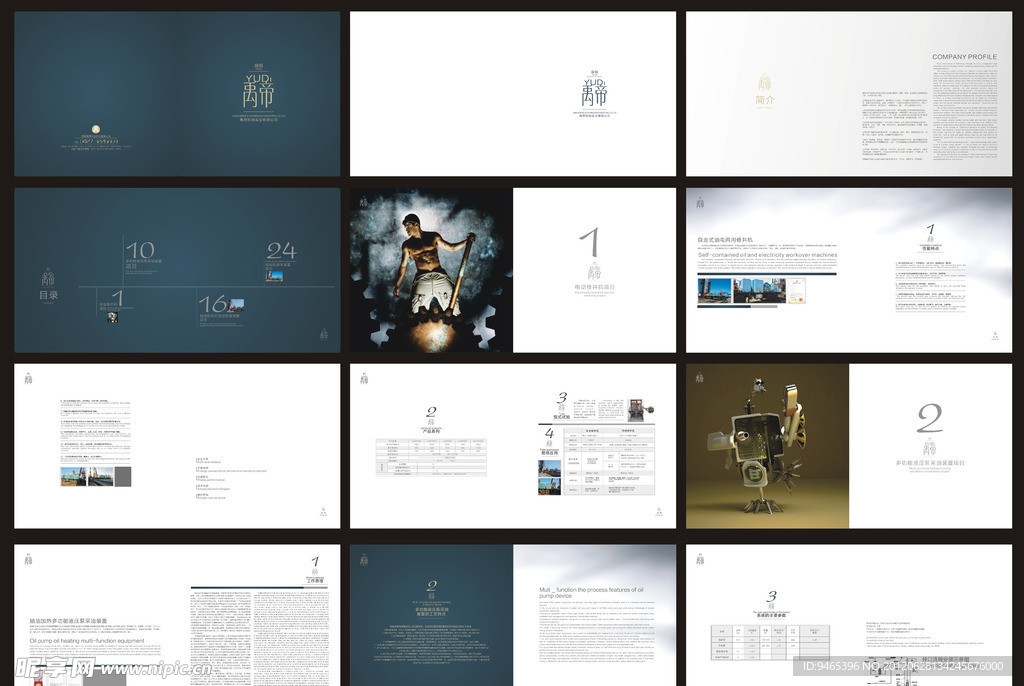Click the gray square next to oilfield photos
Viewport: 1024px width, 686px height.
122,476
